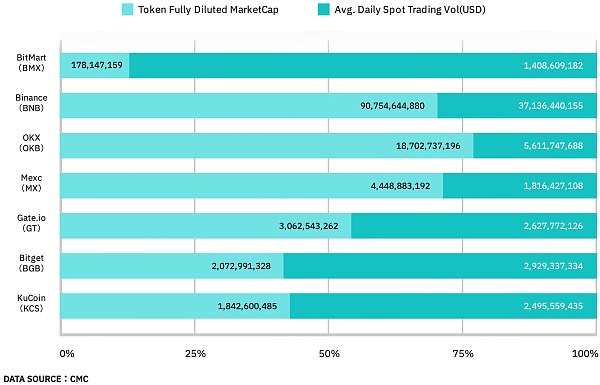The height and width of the screenshot is (385, 600).
Task: Click Gate.io trading volume bar 2,627,772,126
Action: [474, 226]
